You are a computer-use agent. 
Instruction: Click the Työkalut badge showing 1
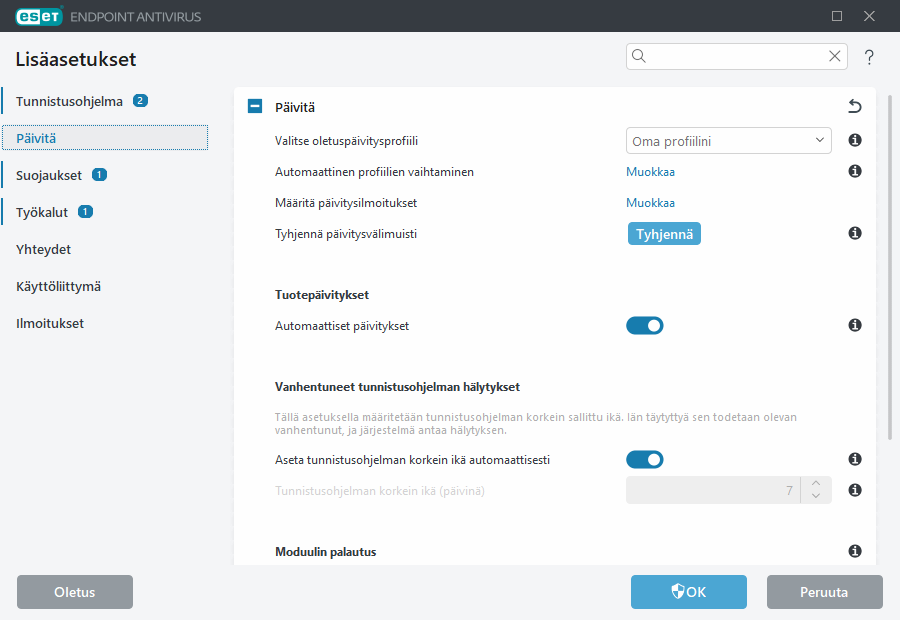[86, 212]
